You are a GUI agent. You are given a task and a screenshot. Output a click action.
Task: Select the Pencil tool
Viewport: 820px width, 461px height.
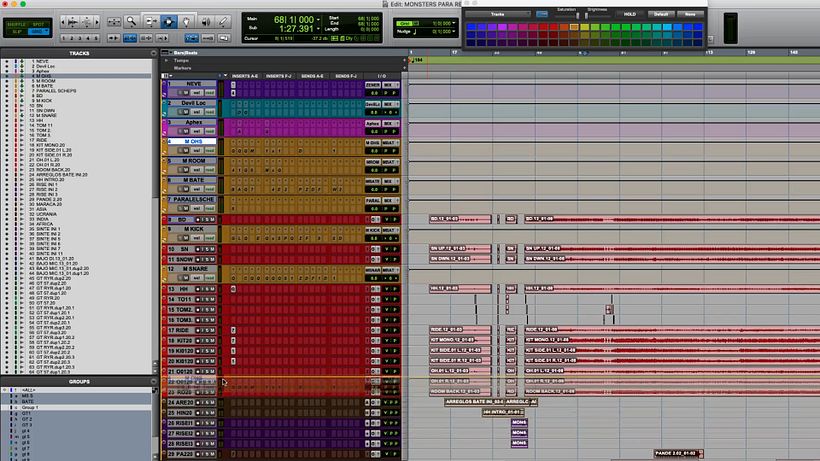point(223,21)
